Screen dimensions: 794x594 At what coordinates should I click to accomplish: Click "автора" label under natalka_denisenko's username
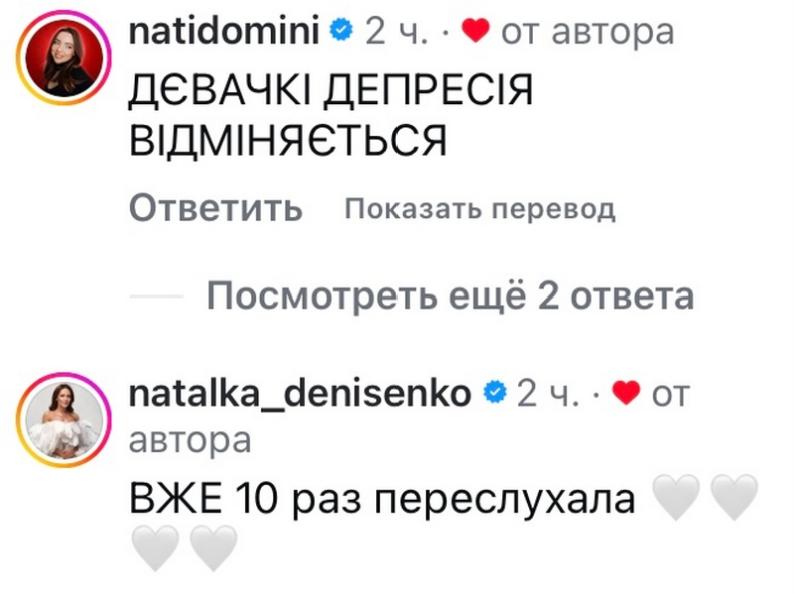click(190, 438)
